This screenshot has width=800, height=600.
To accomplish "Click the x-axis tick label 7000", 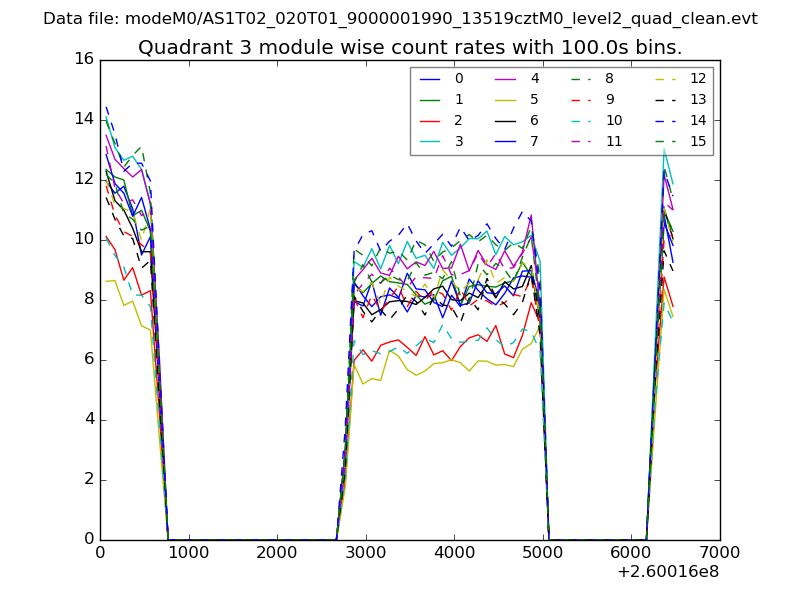I will click(x=719, y=552).
